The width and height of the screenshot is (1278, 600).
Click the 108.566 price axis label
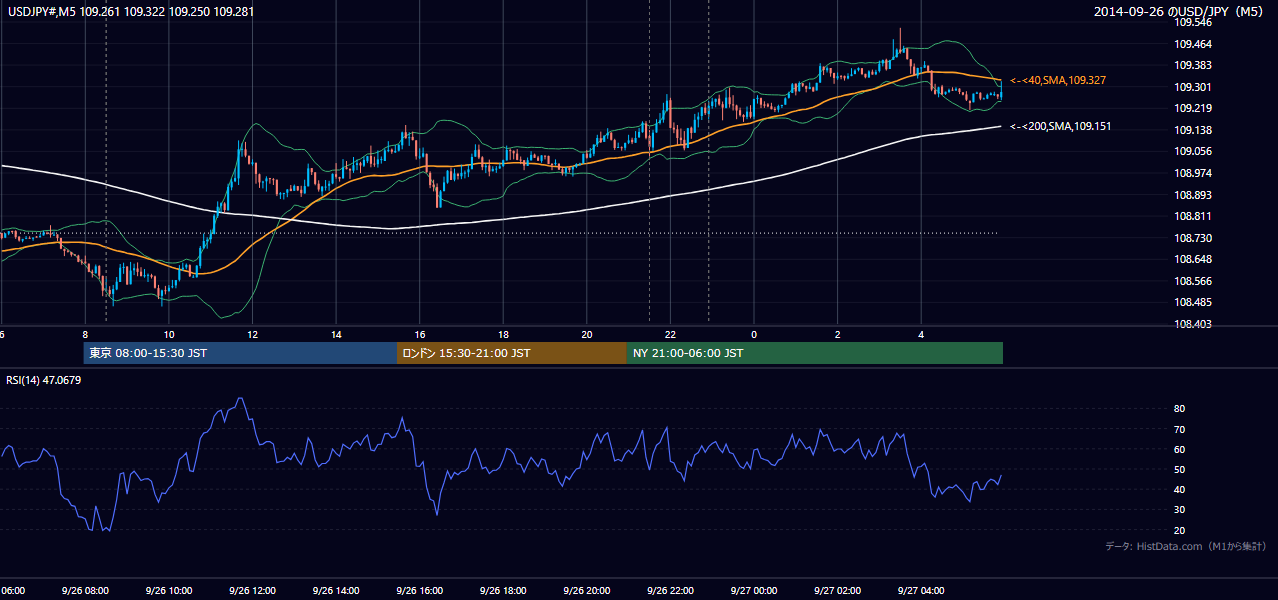1193,281
